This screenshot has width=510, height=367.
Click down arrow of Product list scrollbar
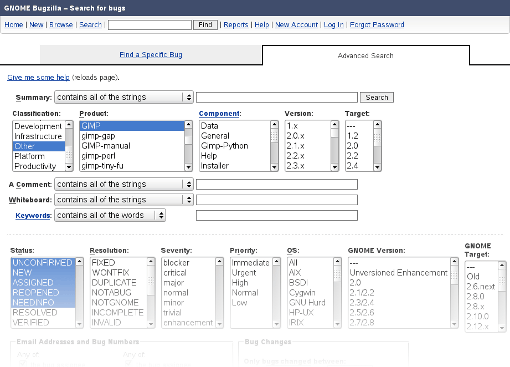(188, 167)
